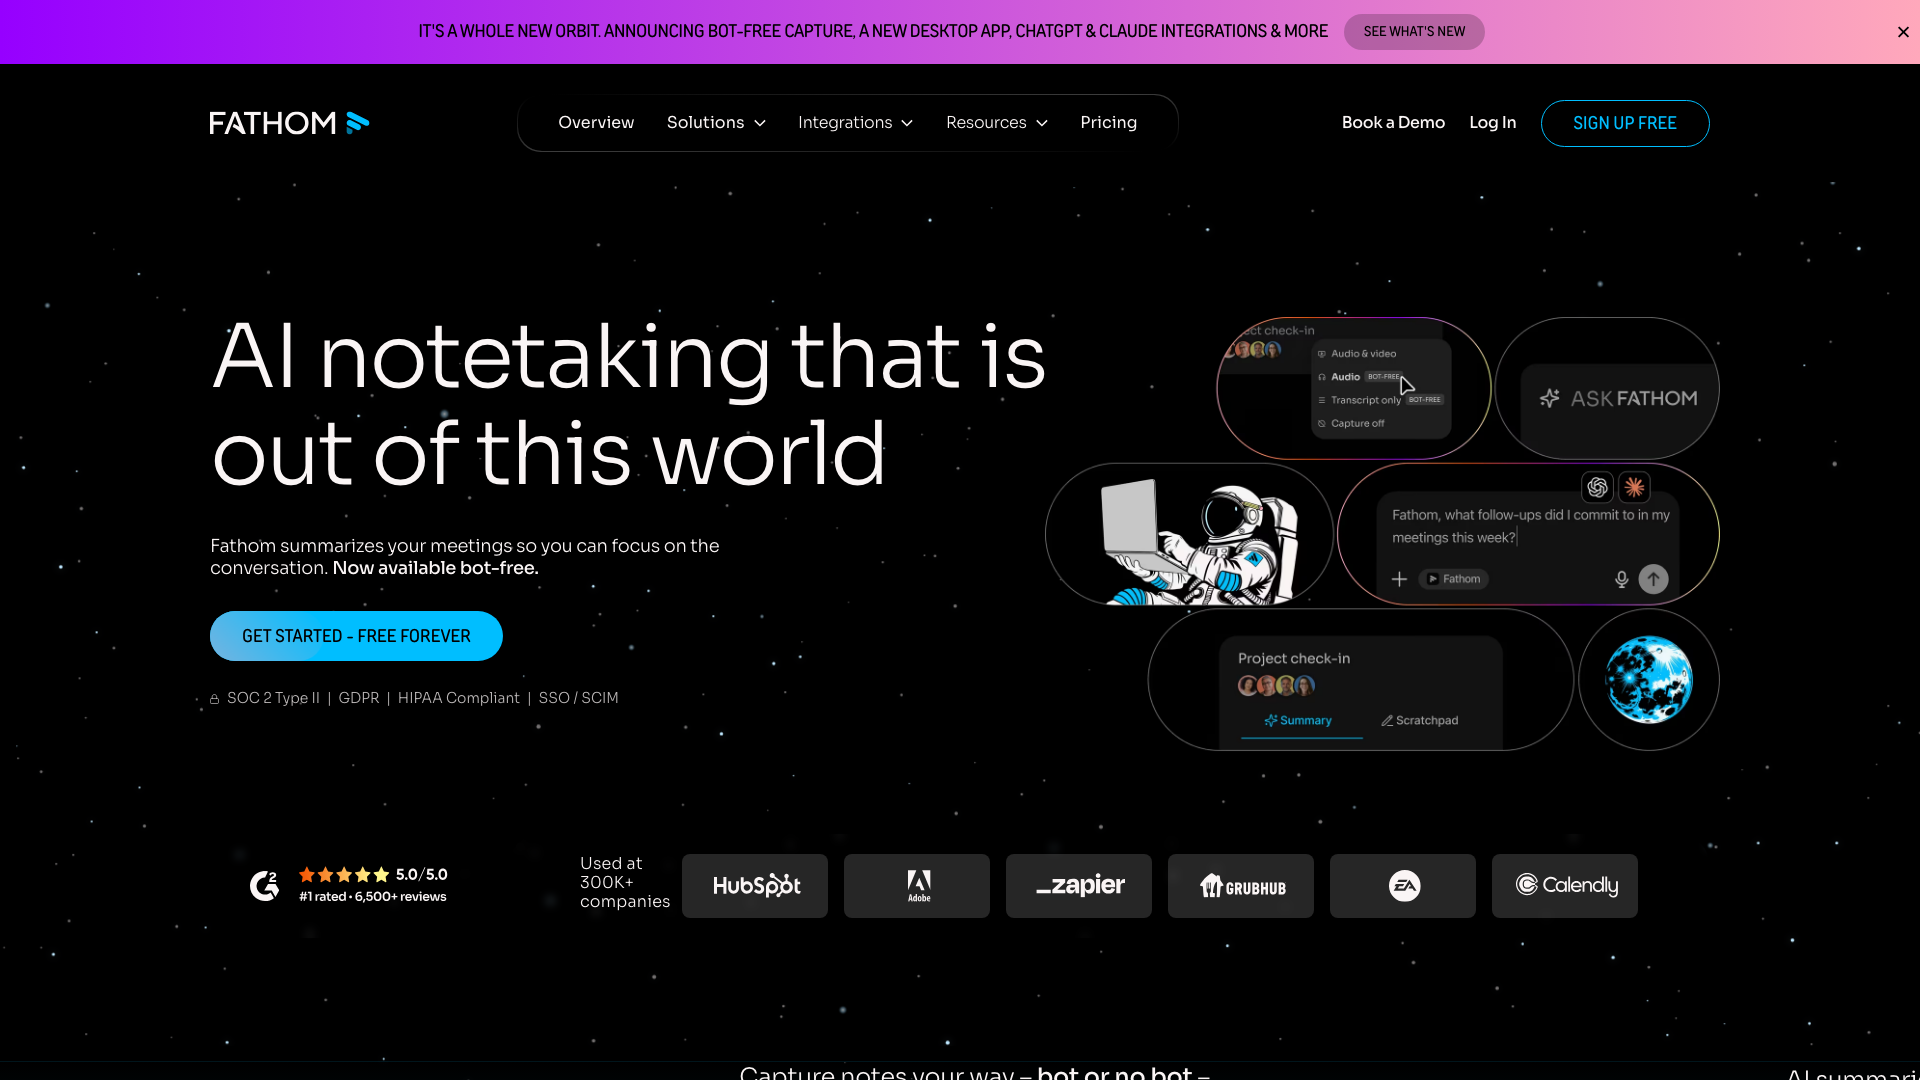Click the microphone icon in the prompt box
This screenshot has width=1920, height=1080.
click(1621, 579)
